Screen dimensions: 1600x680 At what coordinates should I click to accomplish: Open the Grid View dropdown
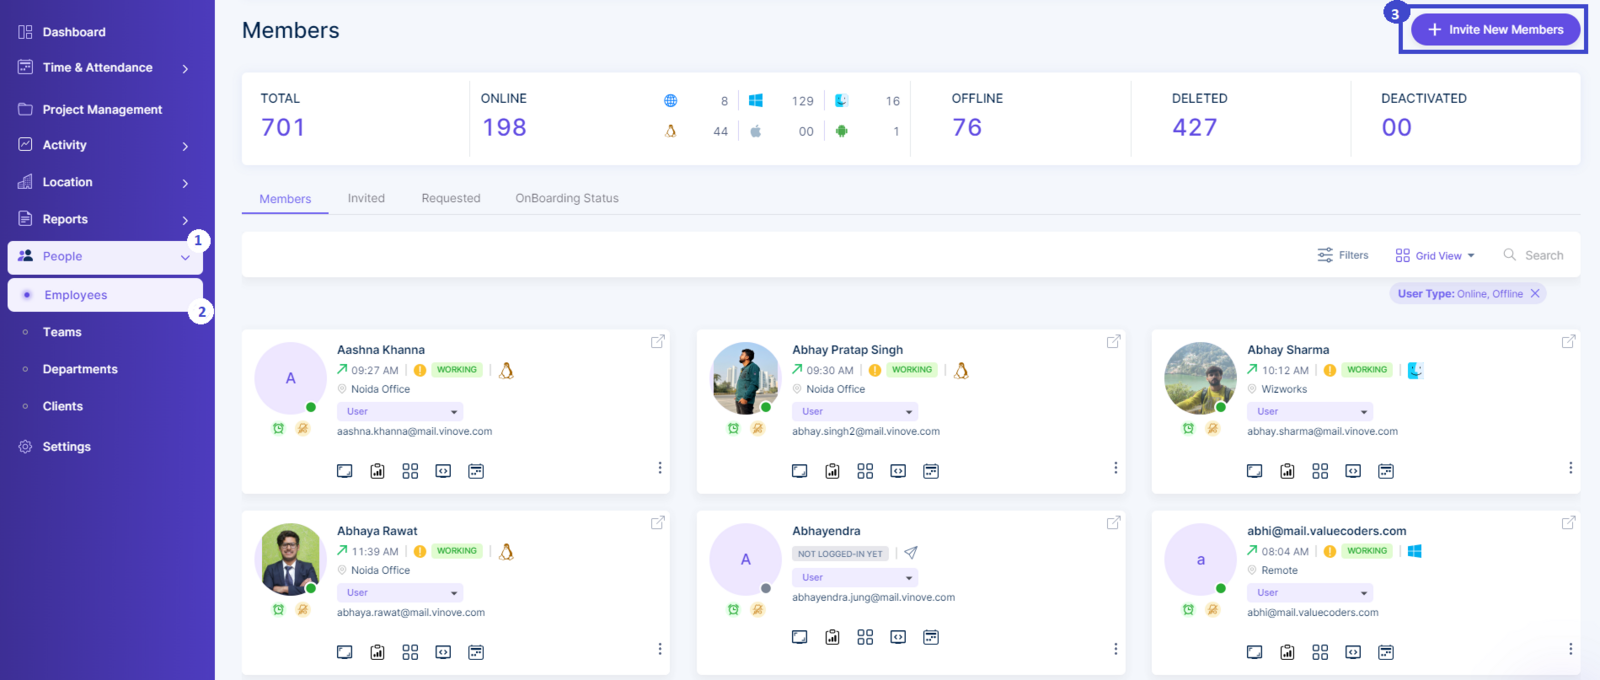click(x=1435, y=256)
